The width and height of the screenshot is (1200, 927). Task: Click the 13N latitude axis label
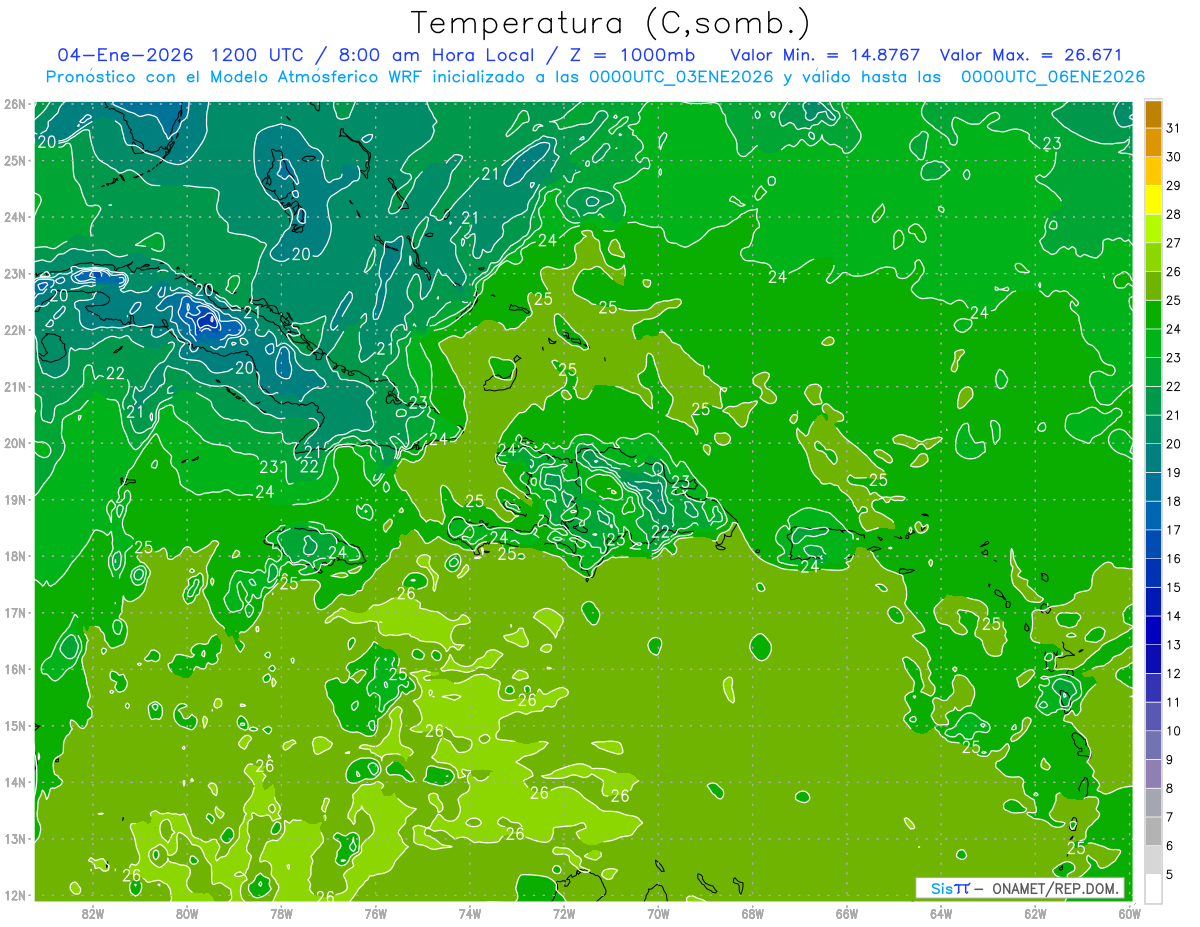point(14,838)
